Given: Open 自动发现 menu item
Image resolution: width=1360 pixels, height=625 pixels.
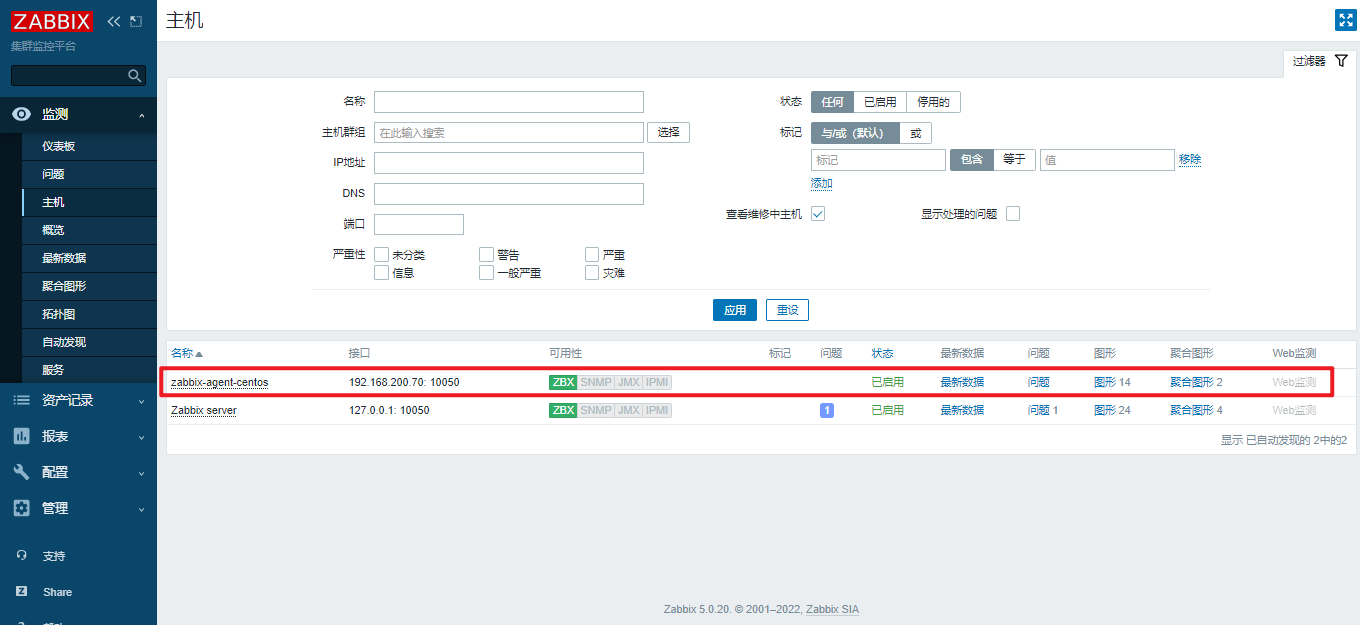Looking at the screenshot, I should pyautogui.click(x=89, y=342).
